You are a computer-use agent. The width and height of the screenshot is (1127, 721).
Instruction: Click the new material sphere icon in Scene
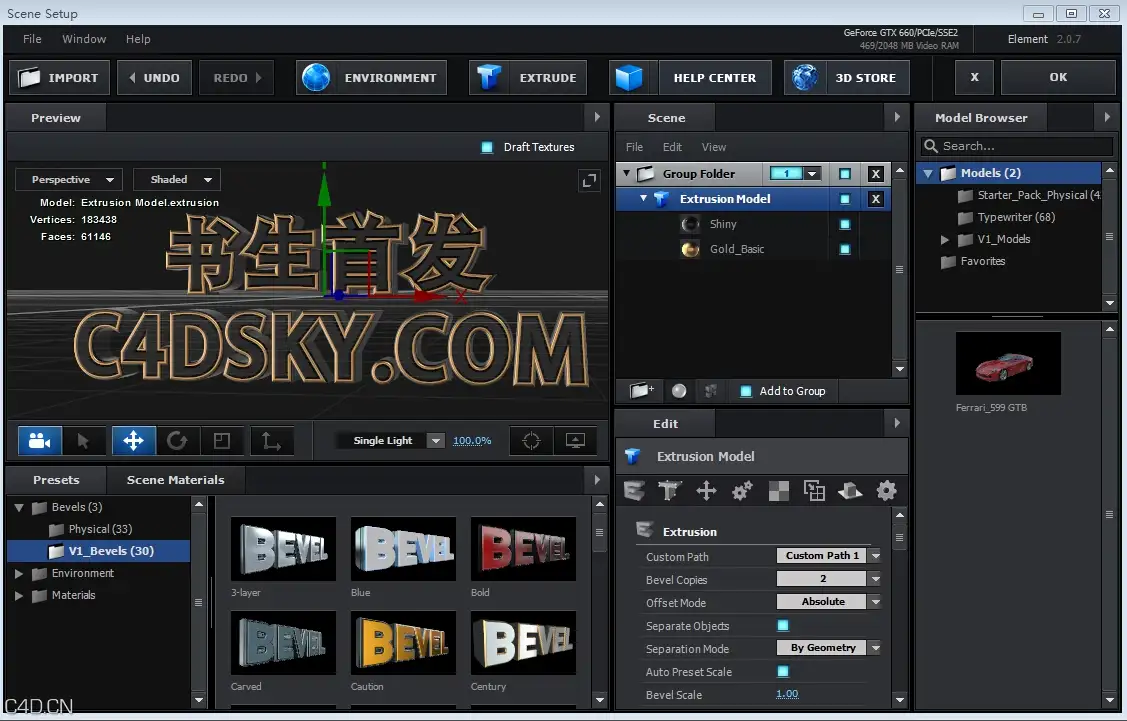click(678, 390)
